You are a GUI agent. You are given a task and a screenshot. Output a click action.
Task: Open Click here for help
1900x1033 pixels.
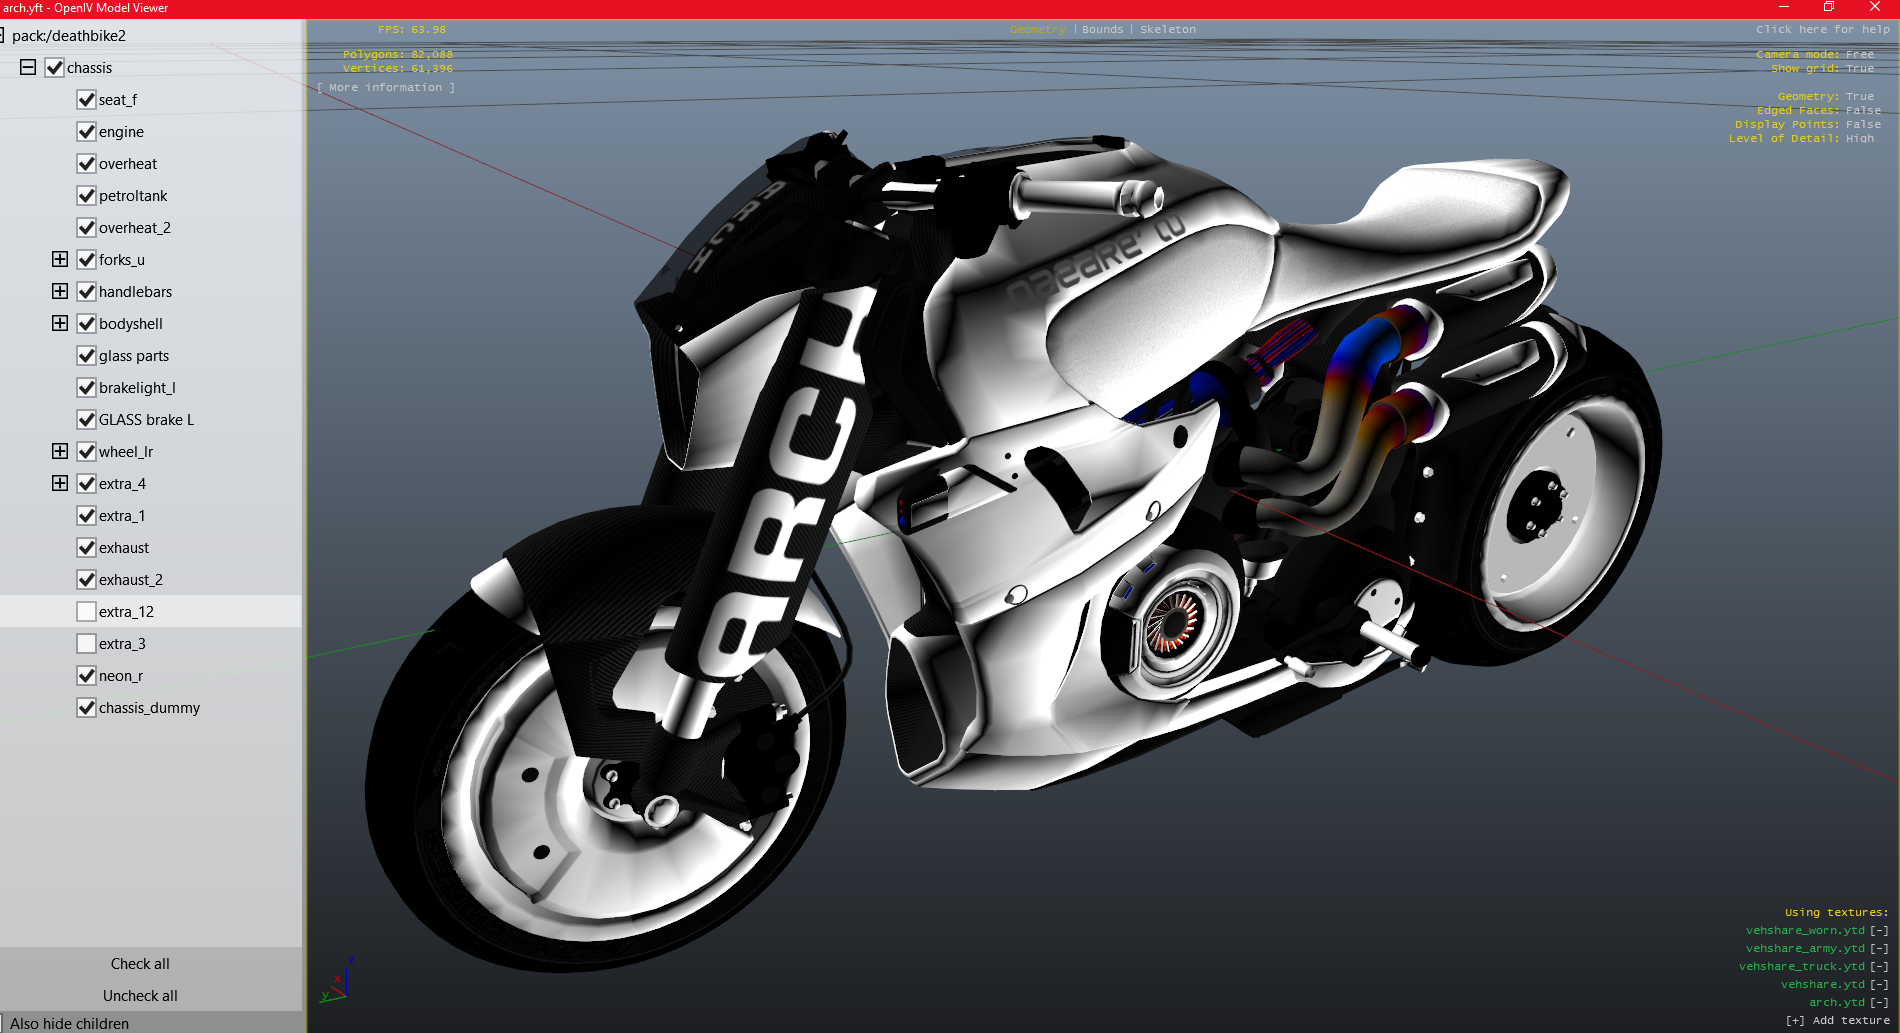(x=1823, y=30)
